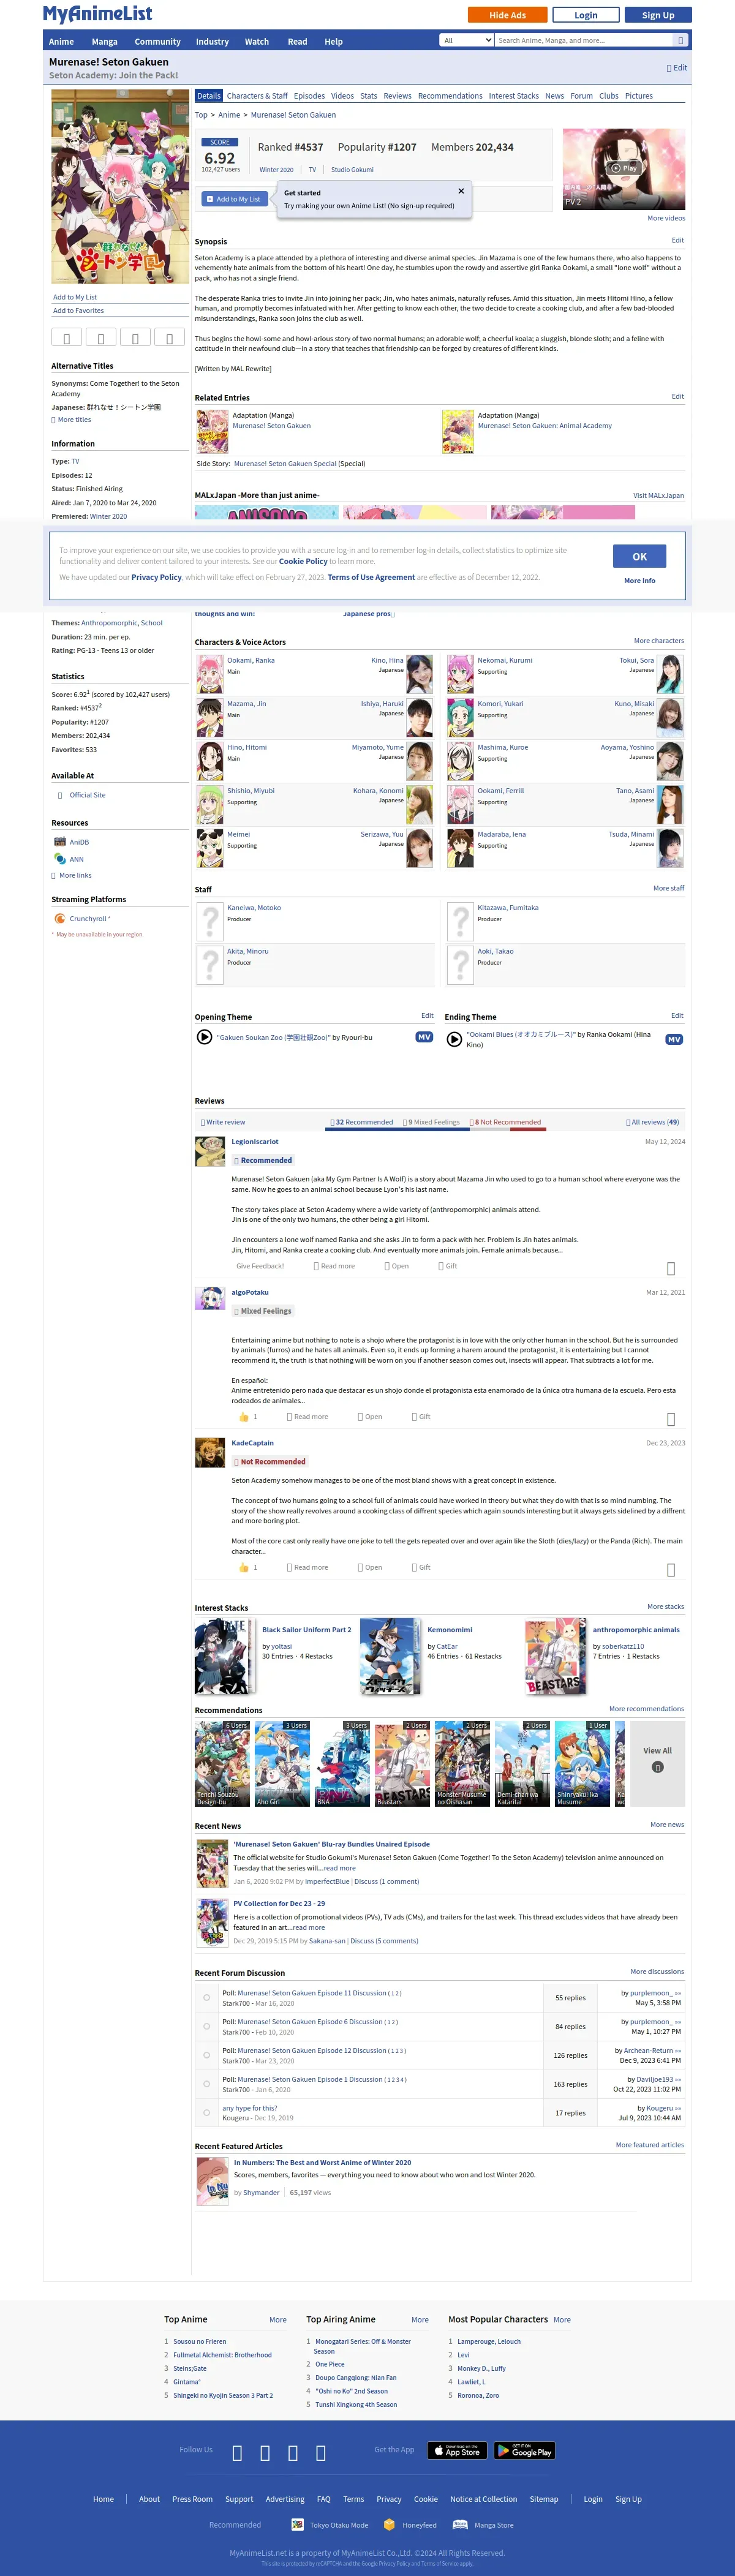
Task: Switch to the Pictures tab
Action: click(639, 96)
